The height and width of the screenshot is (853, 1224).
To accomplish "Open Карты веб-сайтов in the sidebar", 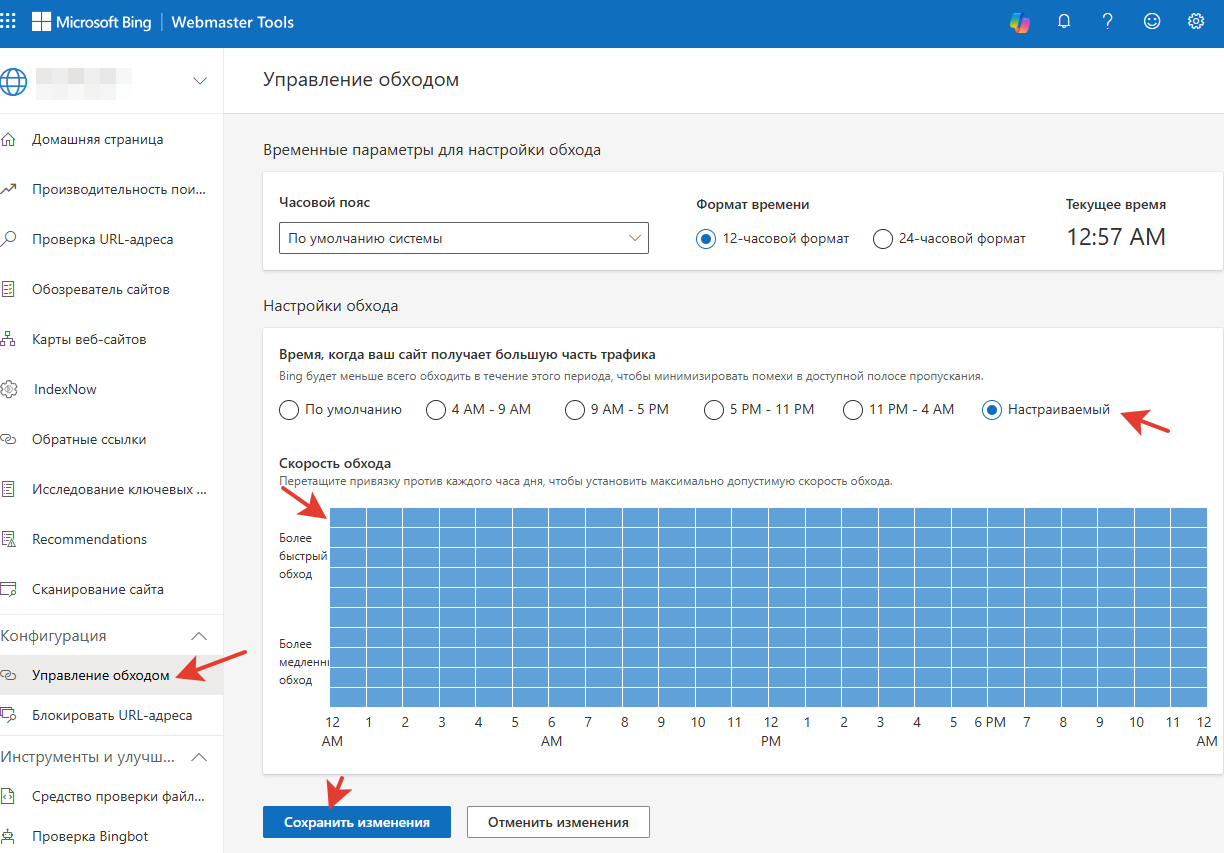I will click(x=89, y=339).
